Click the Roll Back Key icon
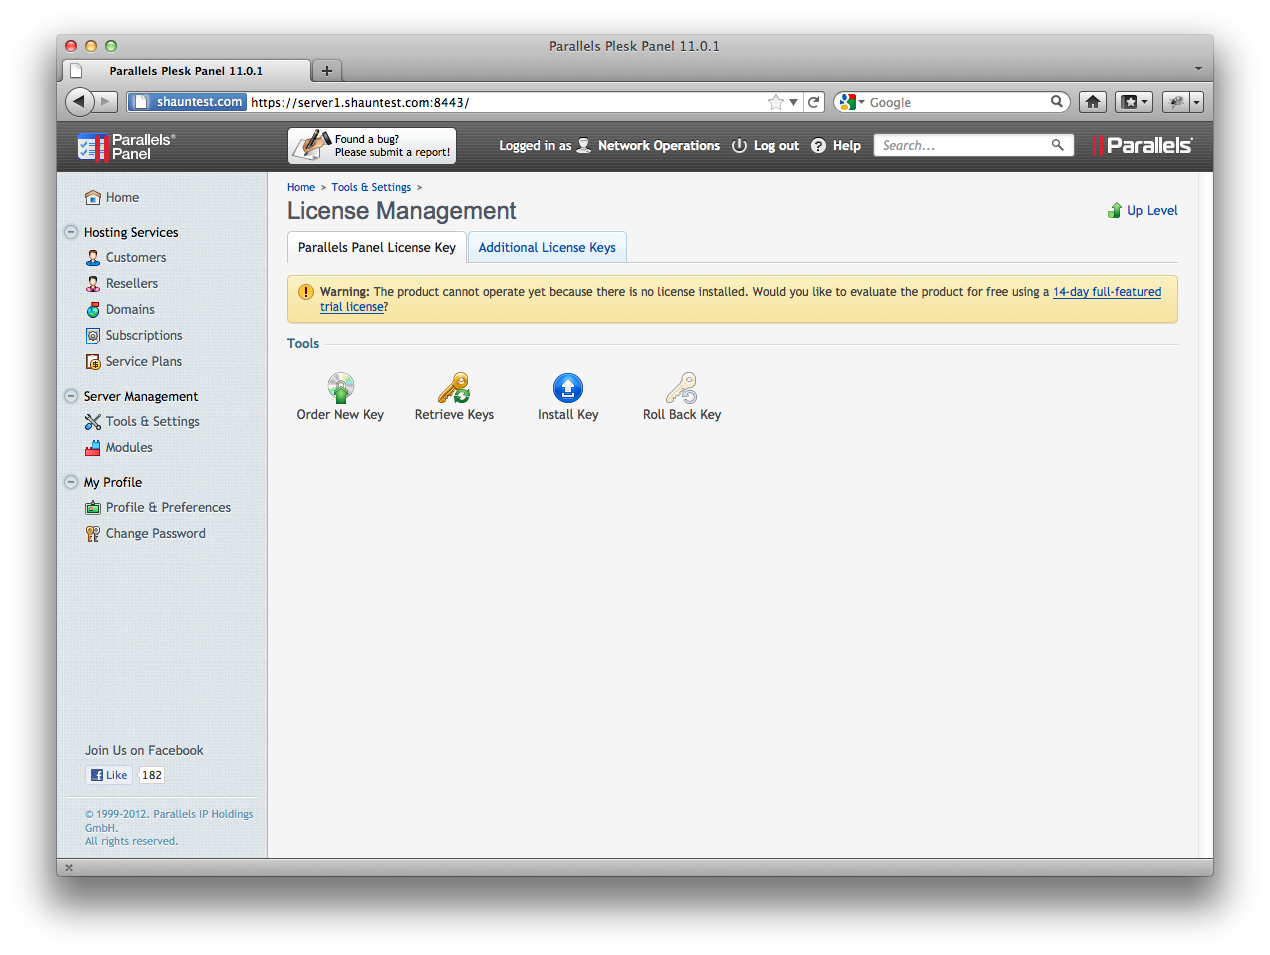The width and height of the screenshot is (1270, 955). [x=681, y=388]
